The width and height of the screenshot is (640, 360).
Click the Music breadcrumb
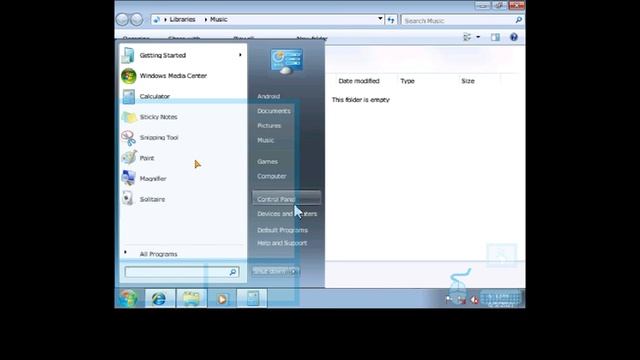(x=219, y=20)
